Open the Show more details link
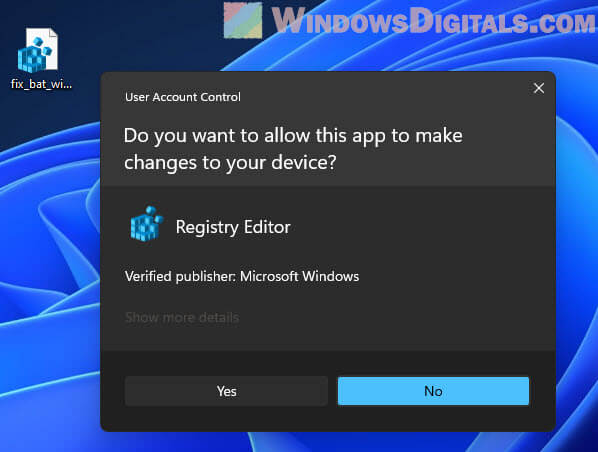 [x=182, y=317]
